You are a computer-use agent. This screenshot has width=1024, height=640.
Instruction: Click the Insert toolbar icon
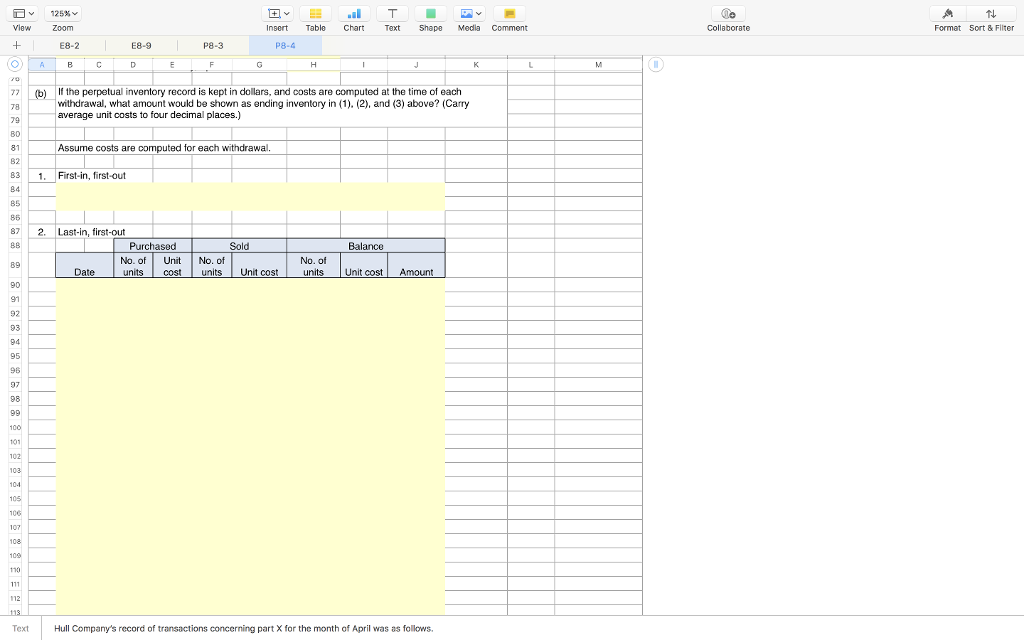click(271, 13)
